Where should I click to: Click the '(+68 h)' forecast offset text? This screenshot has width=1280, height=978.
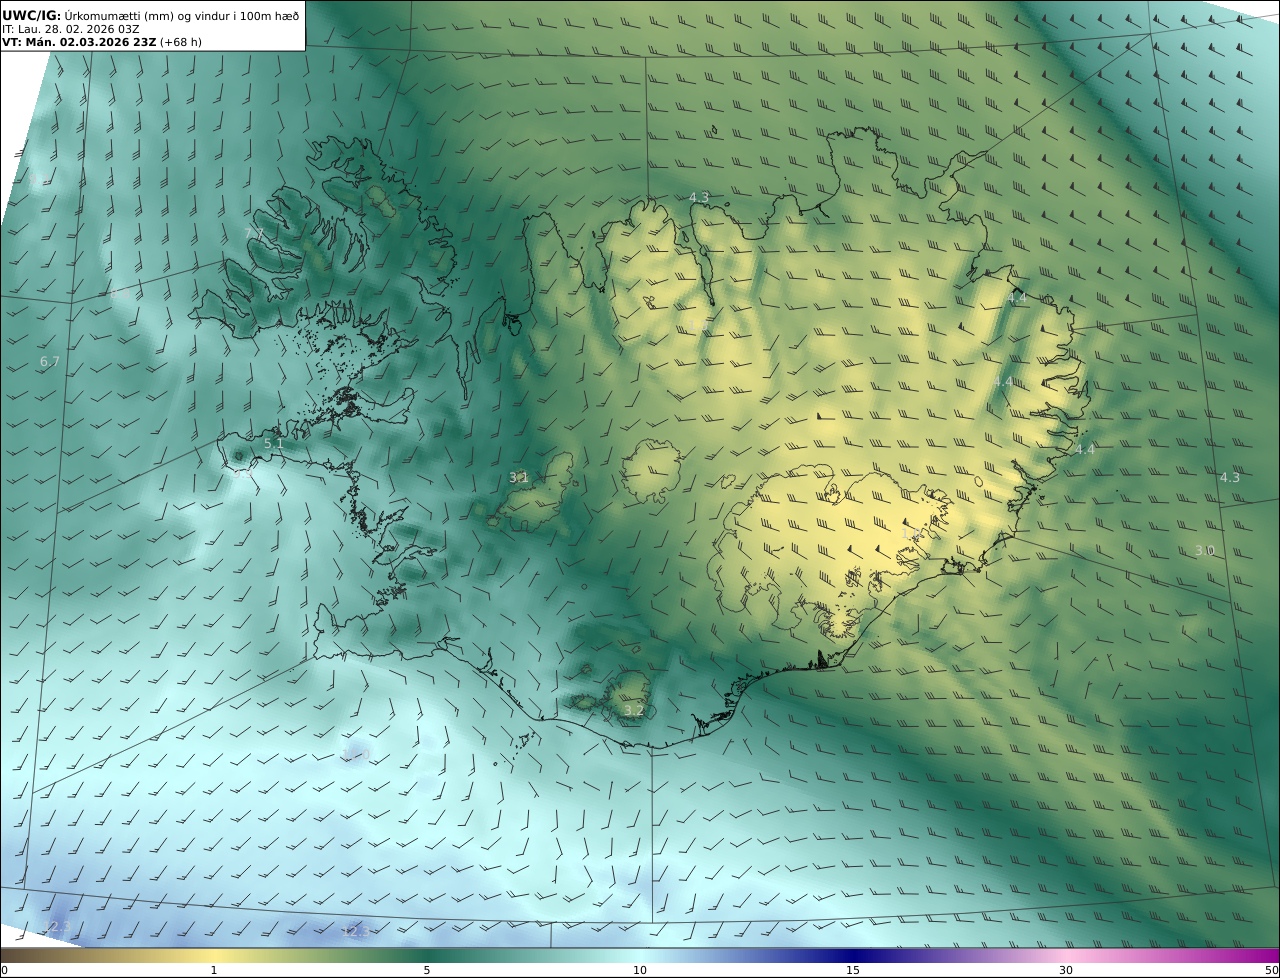click(181, 42)
